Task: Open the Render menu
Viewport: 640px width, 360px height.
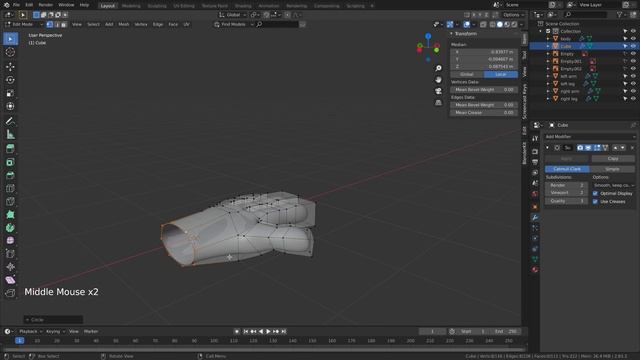Action: 46,5
